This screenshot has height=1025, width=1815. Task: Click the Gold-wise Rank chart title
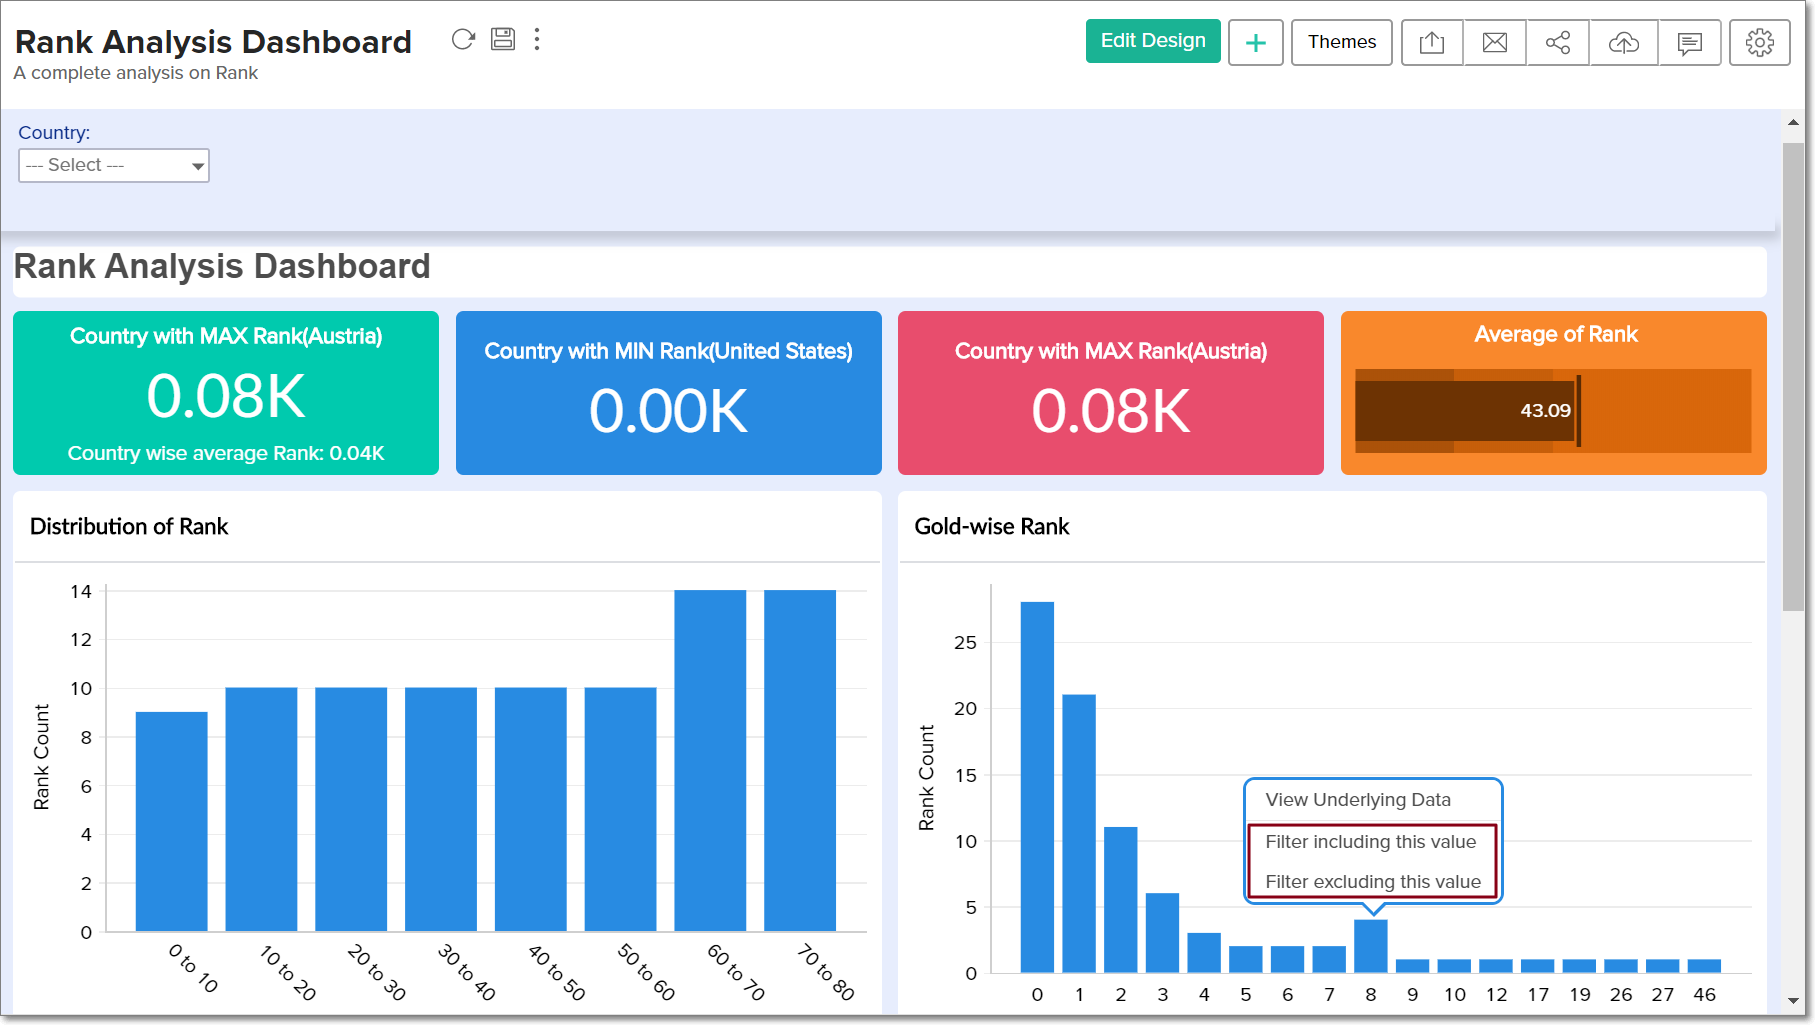(992, 526)
